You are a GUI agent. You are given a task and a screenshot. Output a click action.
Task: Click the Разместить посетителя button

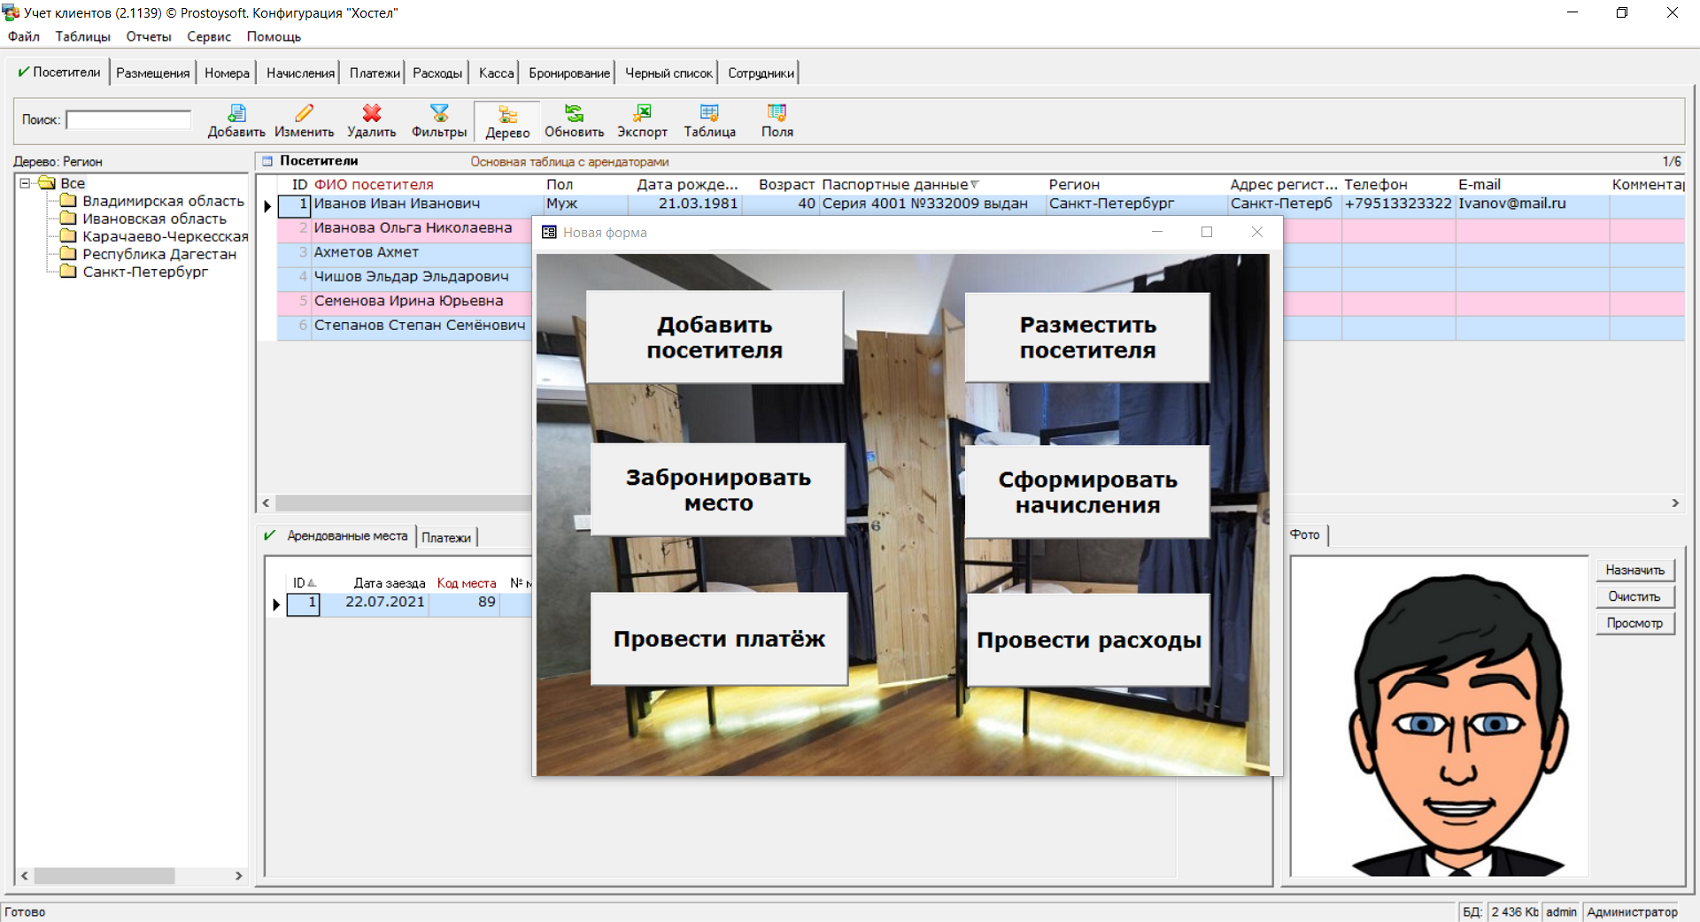[1087, 338]
